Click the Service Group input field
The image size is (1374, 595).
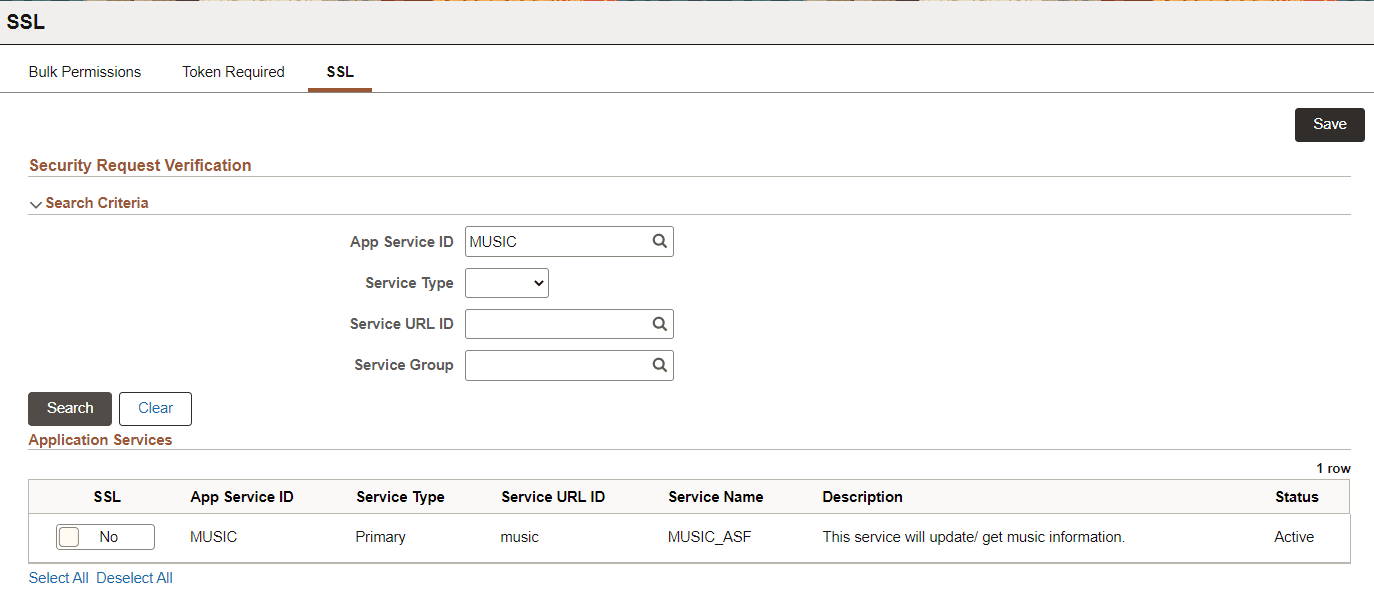[x=550, y=365]
